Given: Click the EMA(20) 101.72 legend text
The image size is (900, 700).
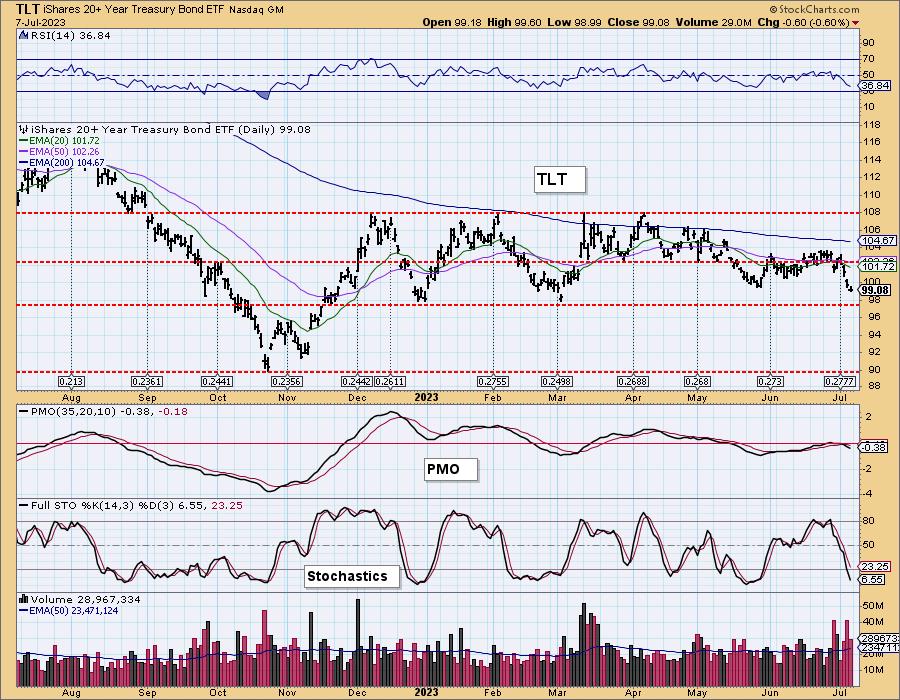Looking at the screenshot, I should point(64,141).
